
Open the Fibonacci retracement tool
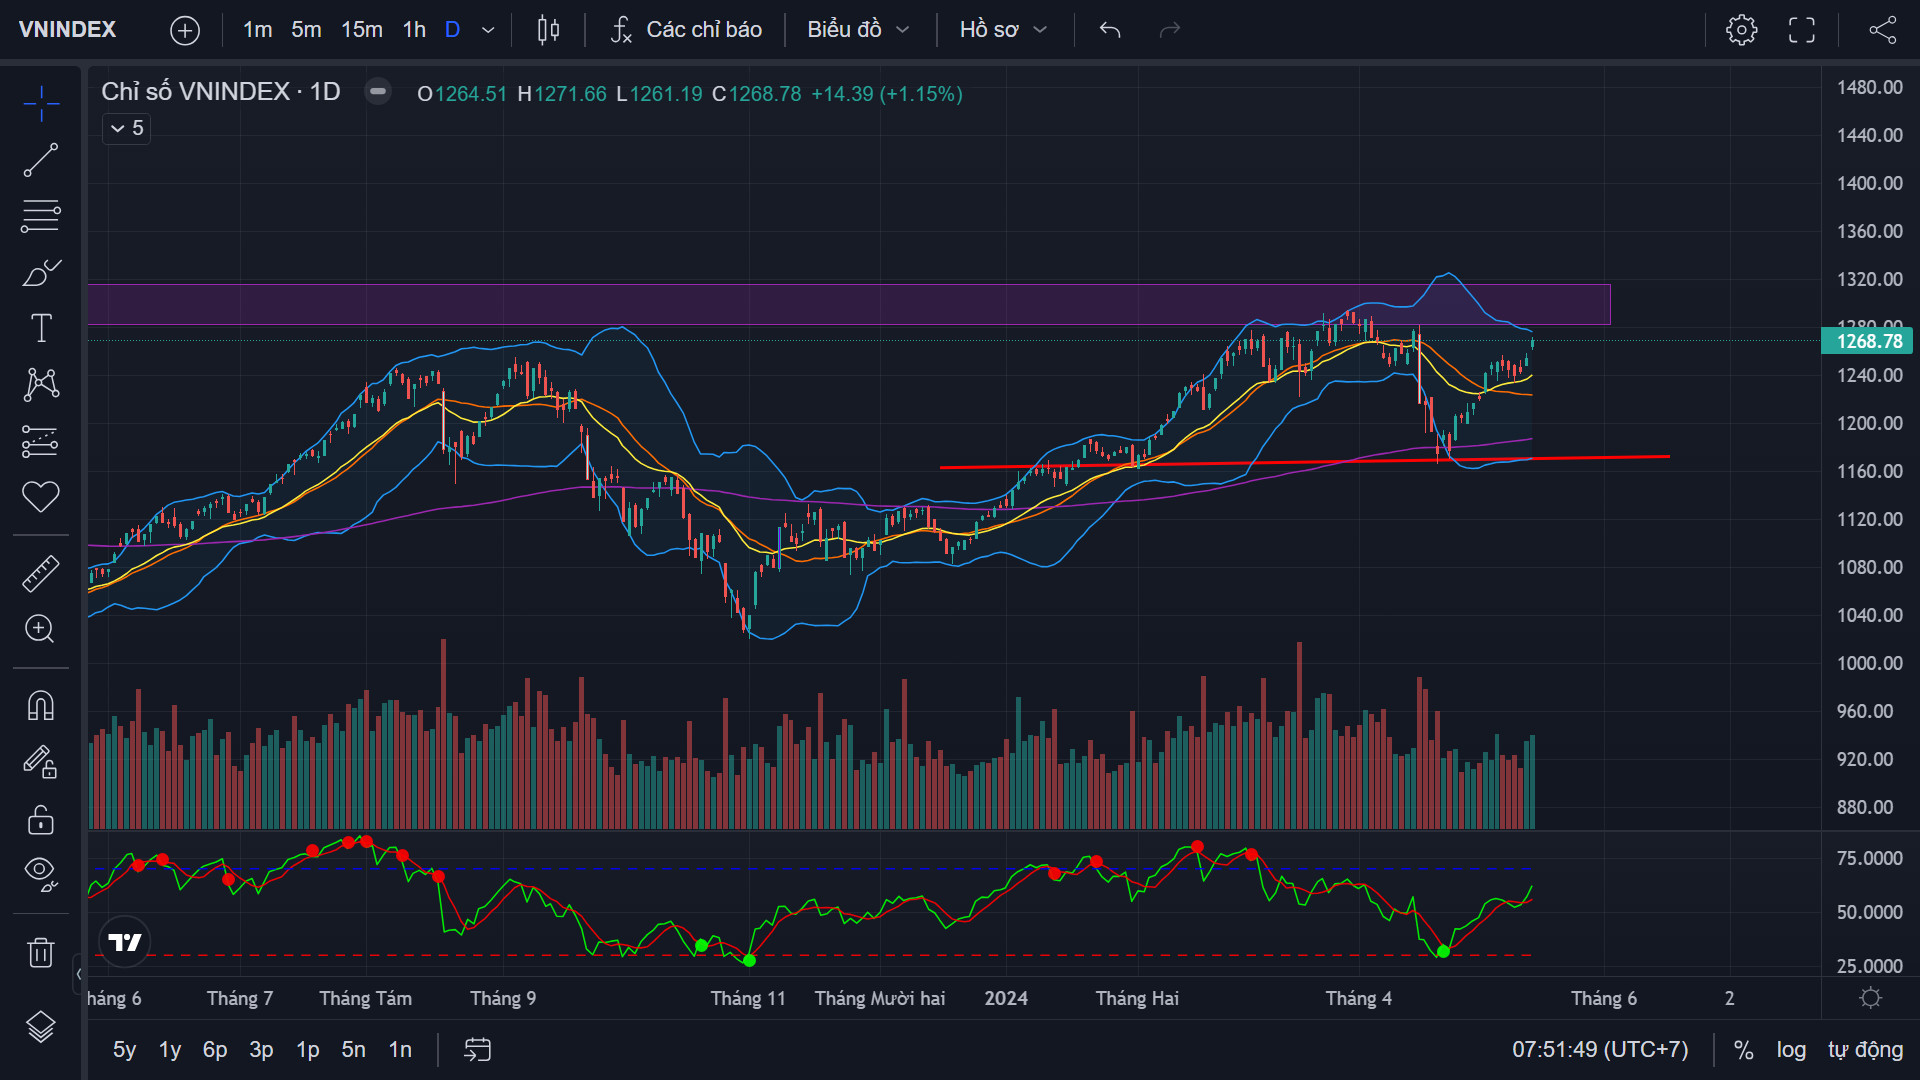(x=41, y=216)
